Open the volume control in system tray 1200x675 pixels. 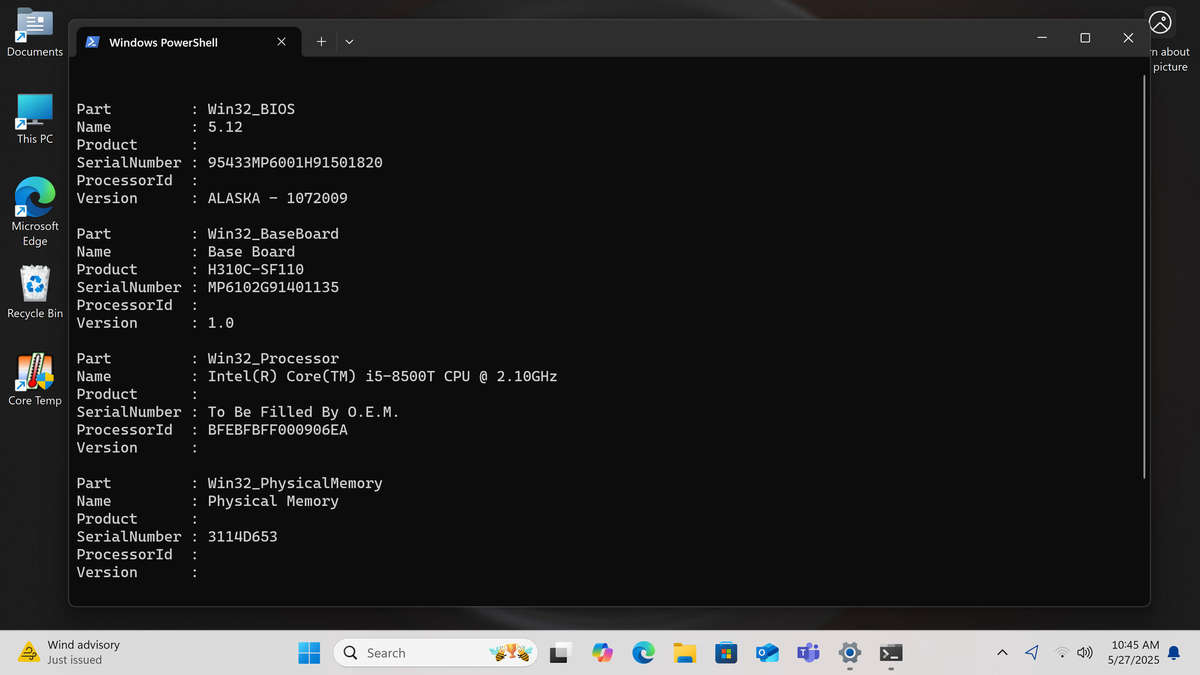pyautogui.click(x=1085, y=653)
